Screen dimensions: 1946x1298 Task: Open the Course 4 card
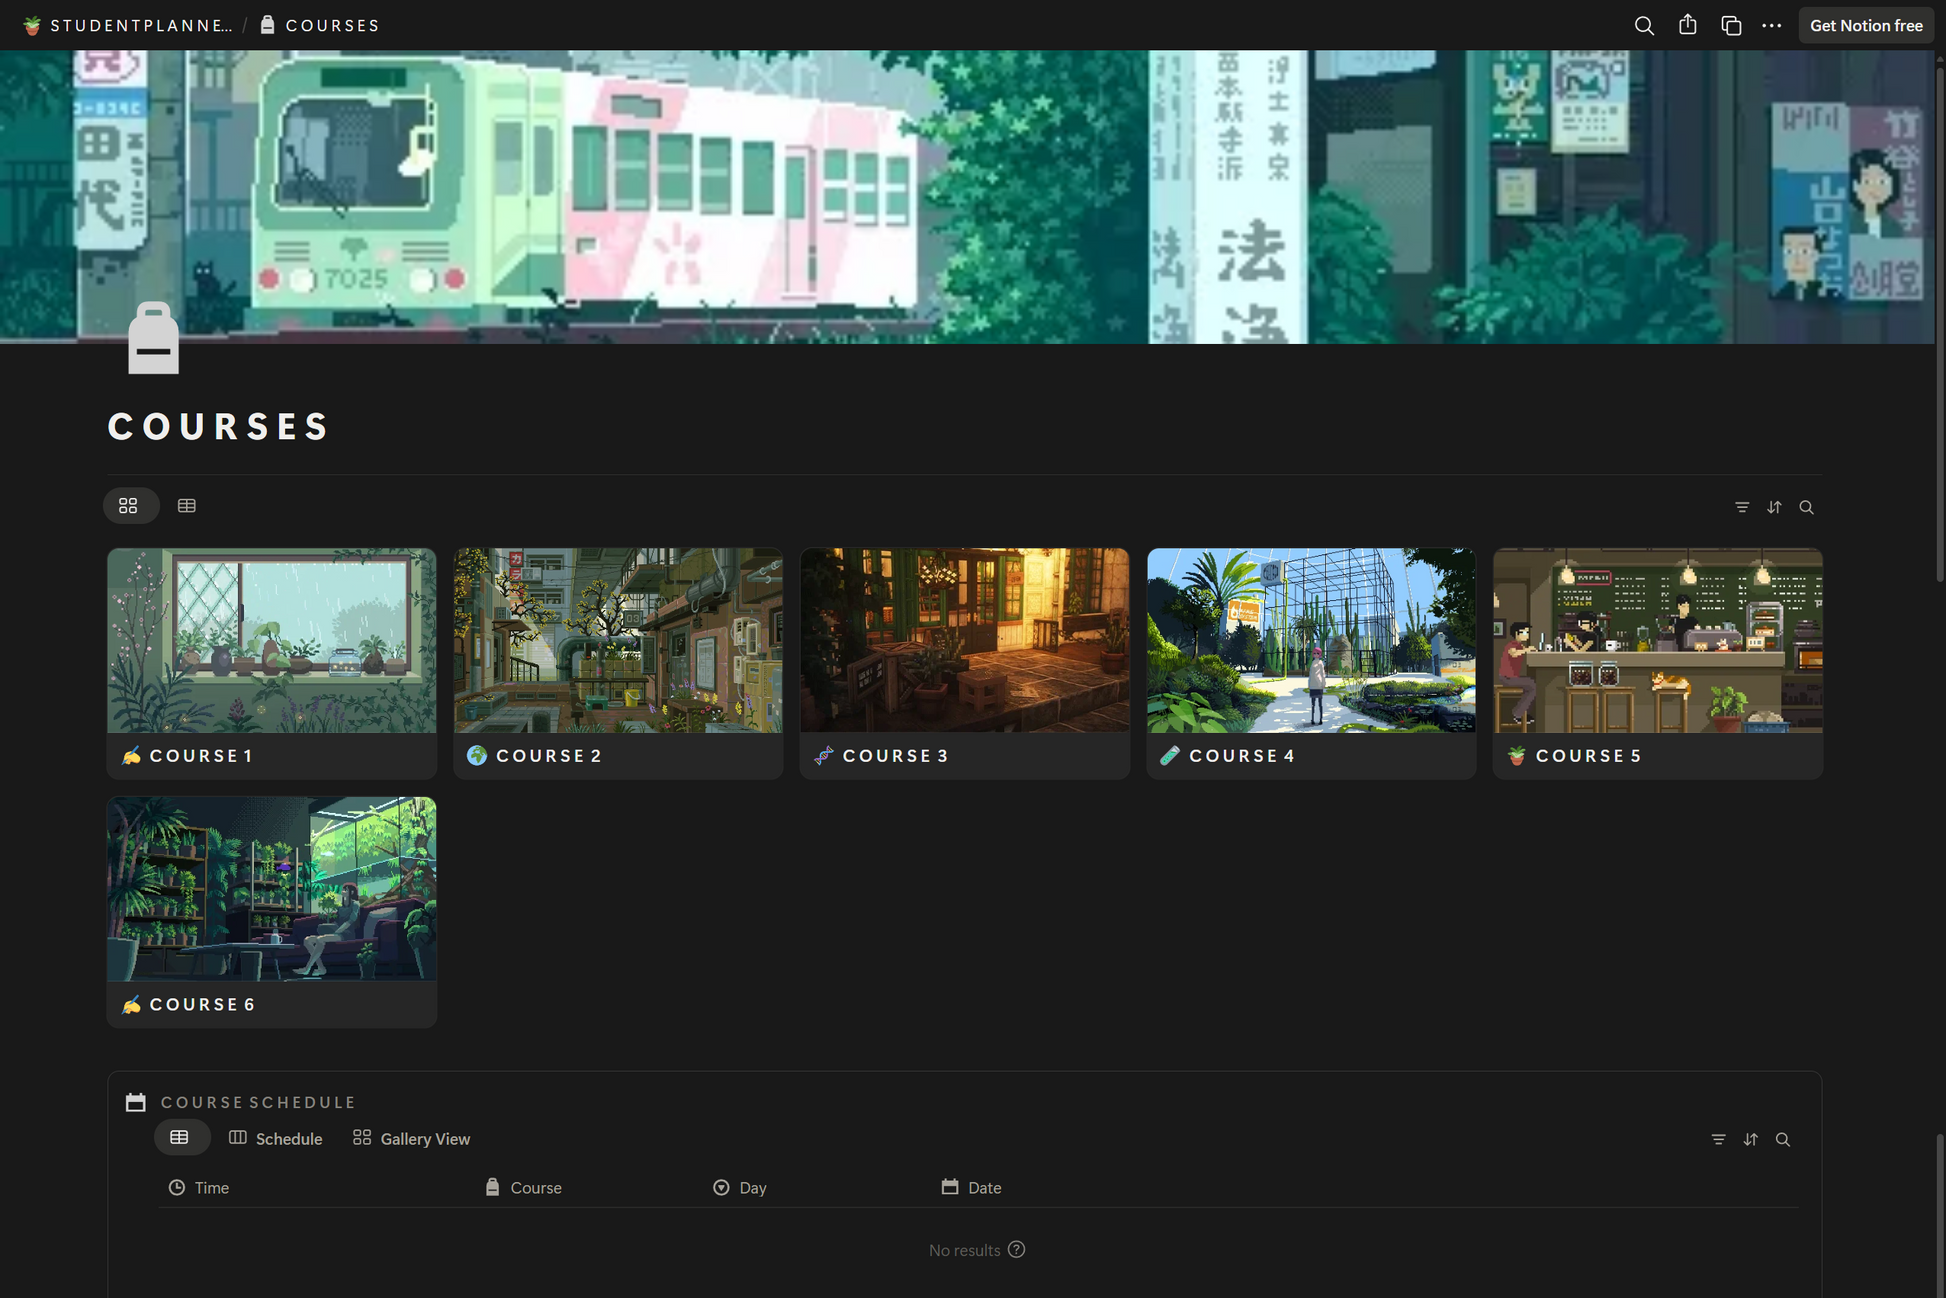(x=1310, y=662)
